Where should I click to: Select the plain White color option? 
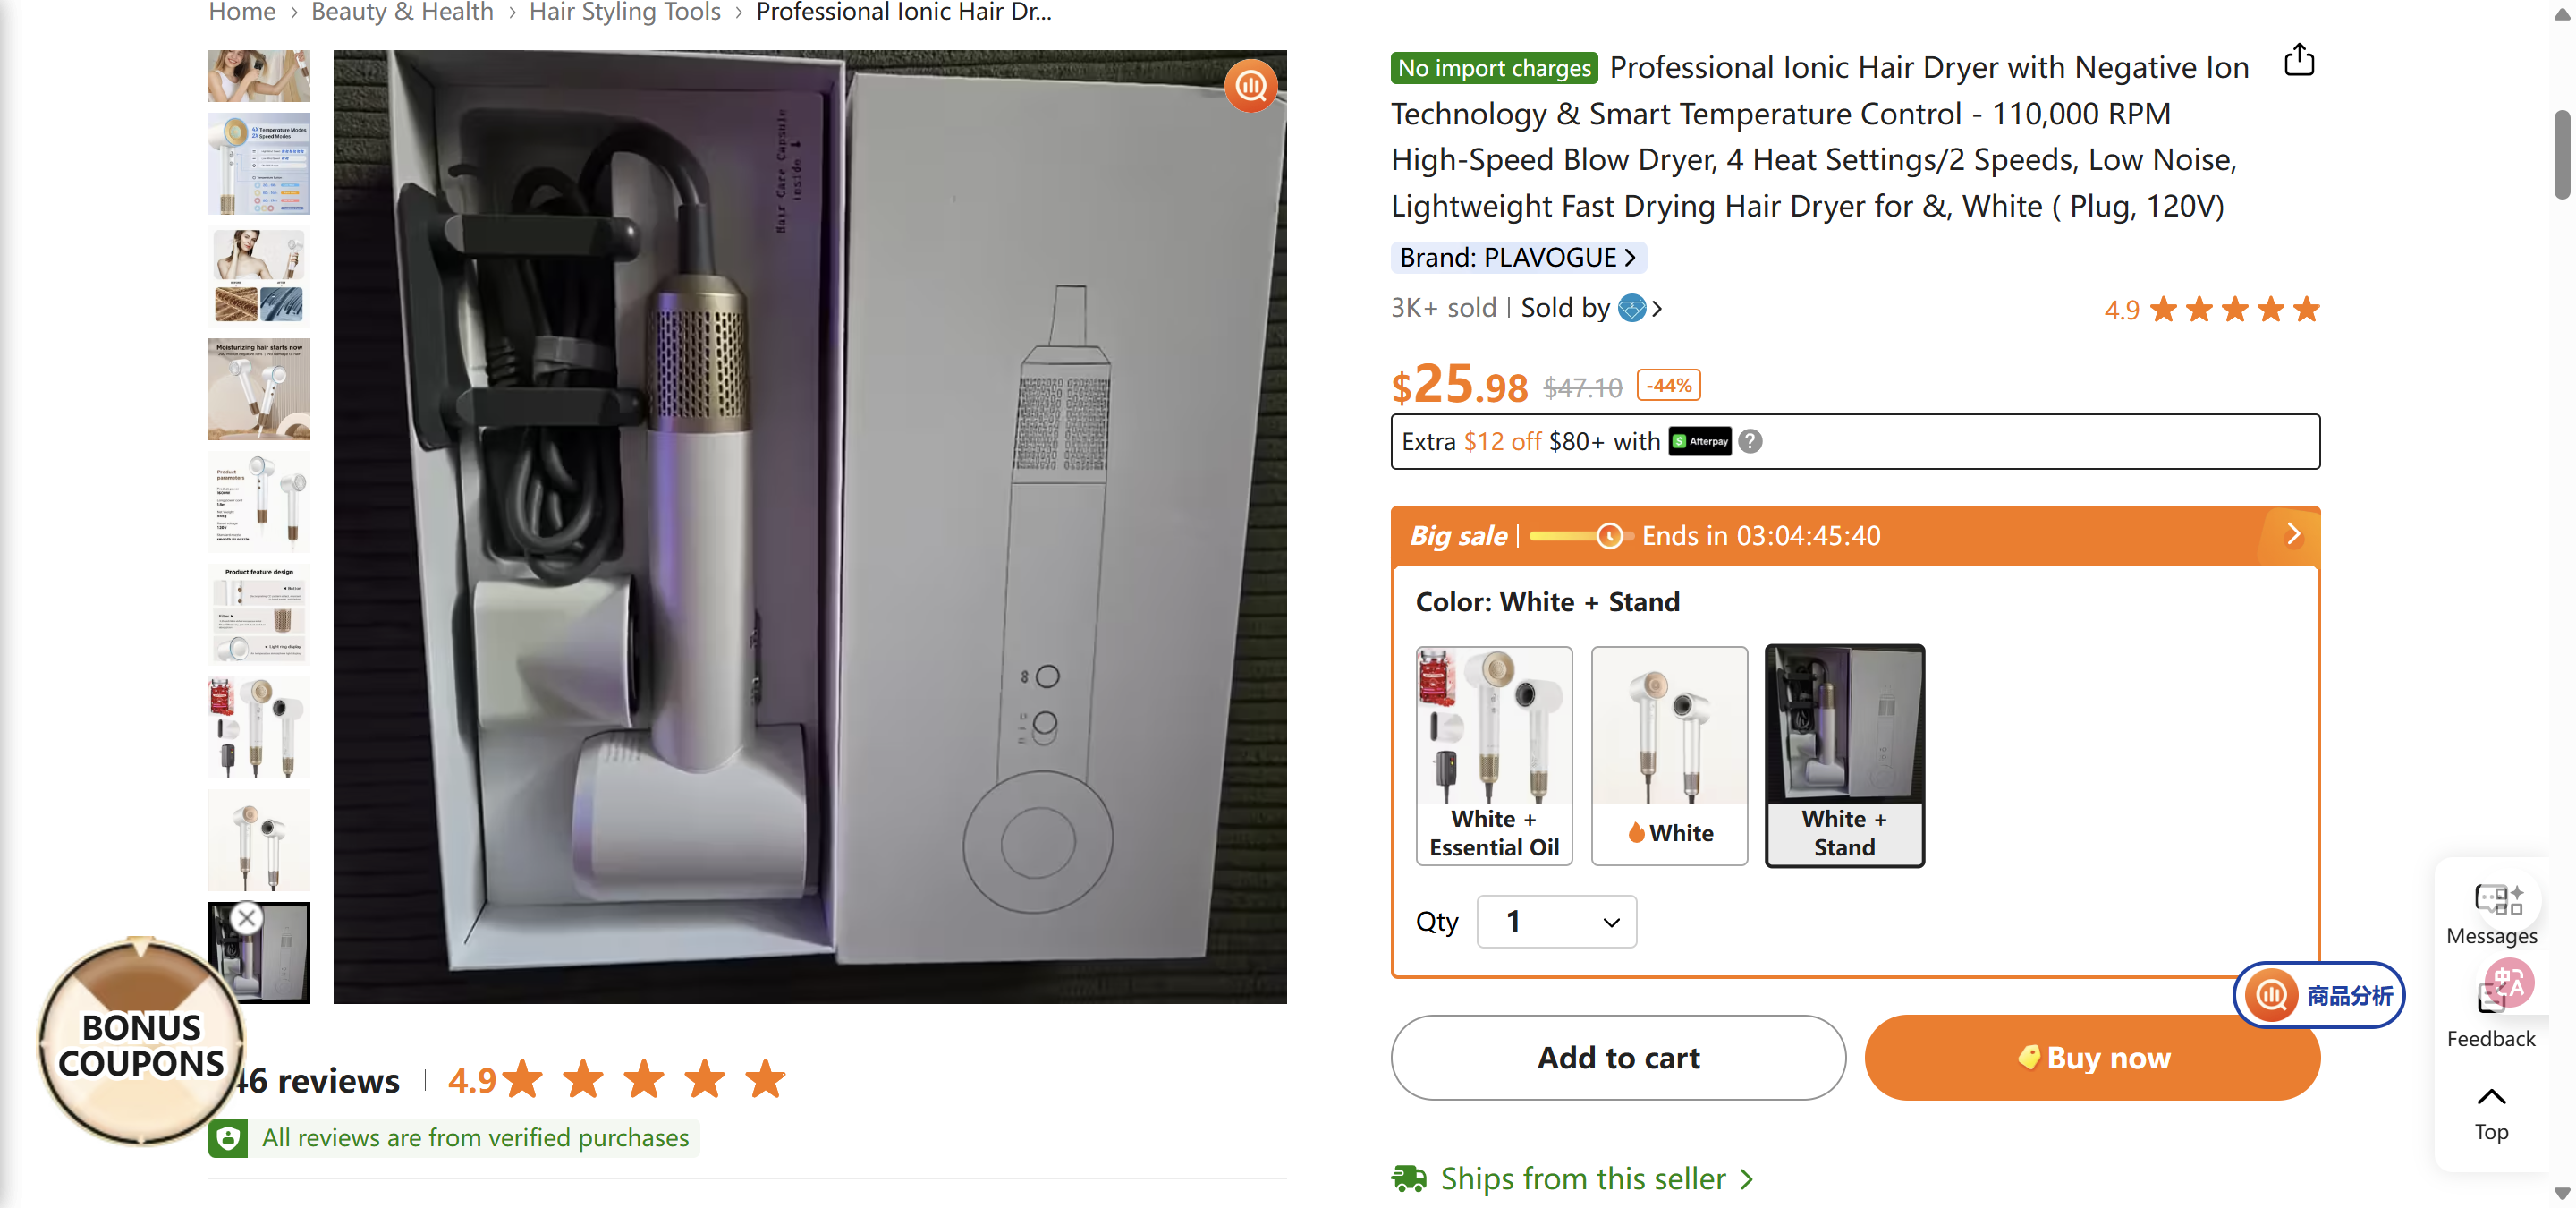(x=1669, y=755)
